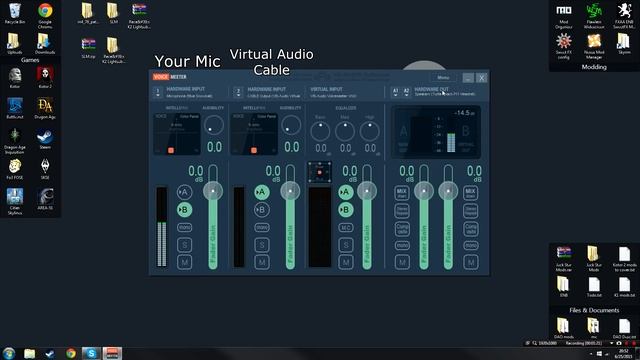Select Google Chrome desktop icon

(45, 16)
